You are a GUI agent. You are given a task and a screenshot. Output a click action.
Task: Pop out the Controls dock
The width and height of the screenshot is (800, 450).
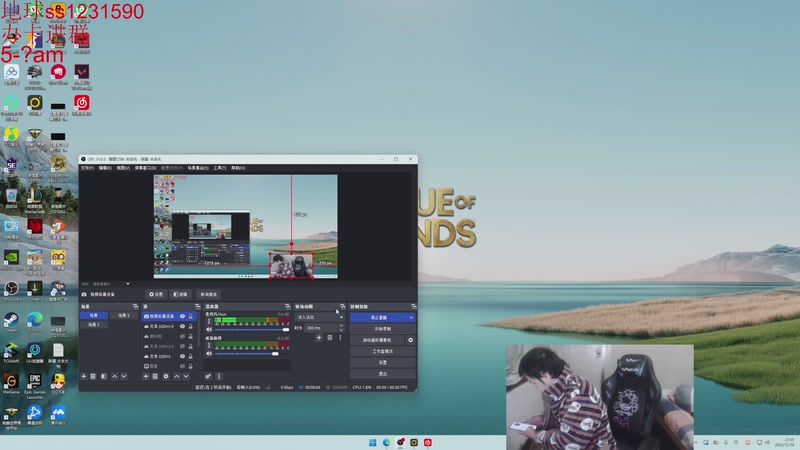(413, 307)
